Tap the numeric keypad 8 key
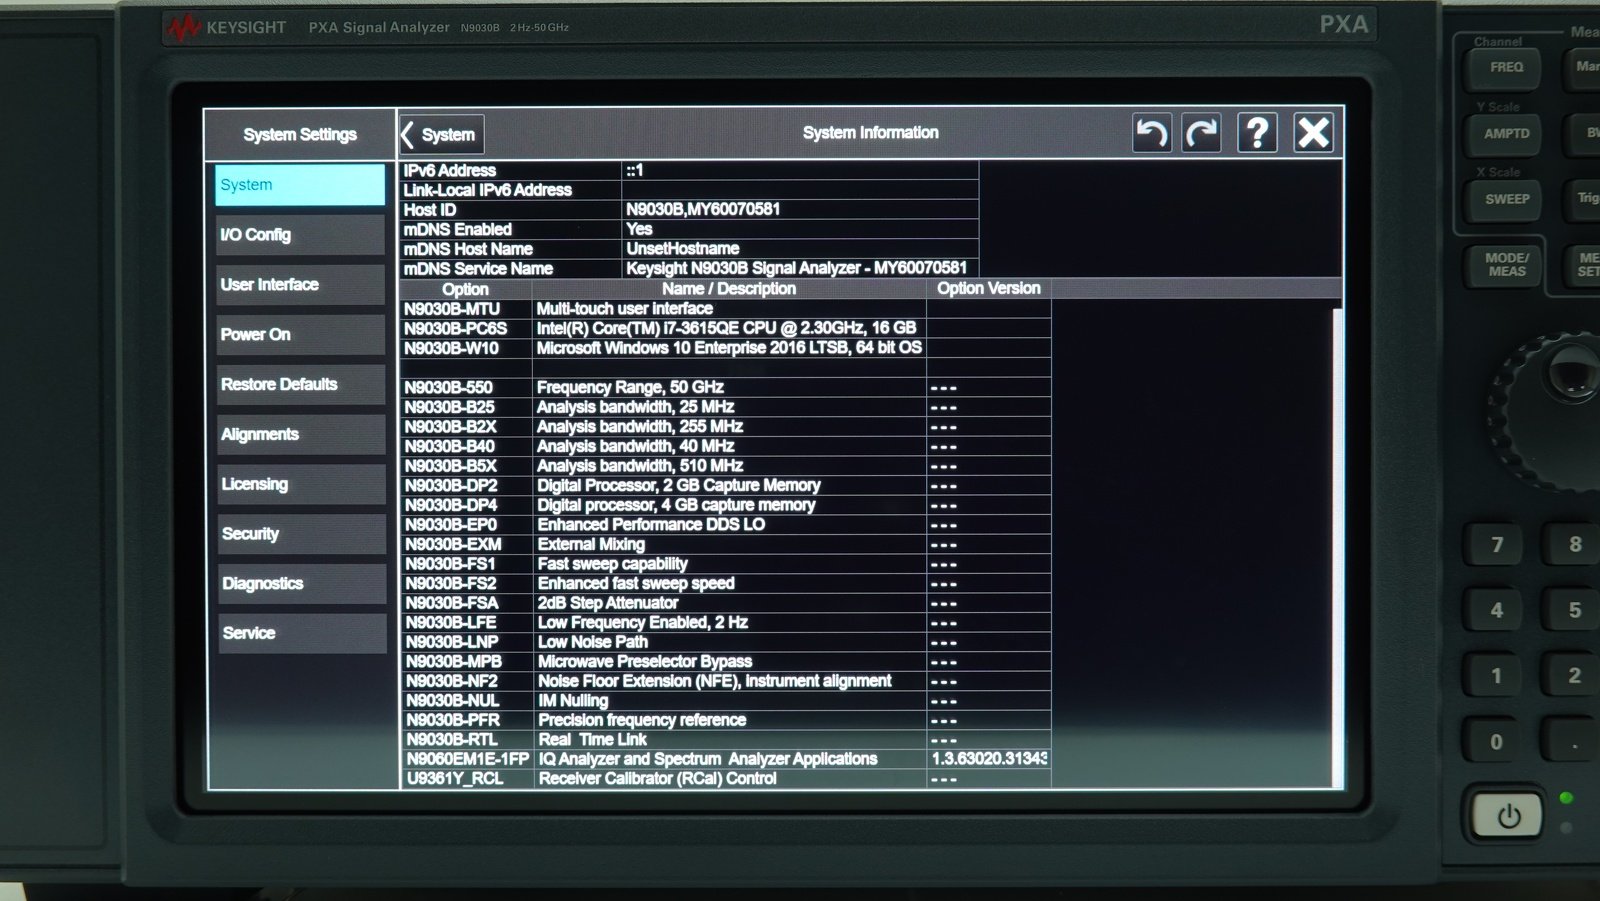The image size is (1600, 901). pos(1574,545)
